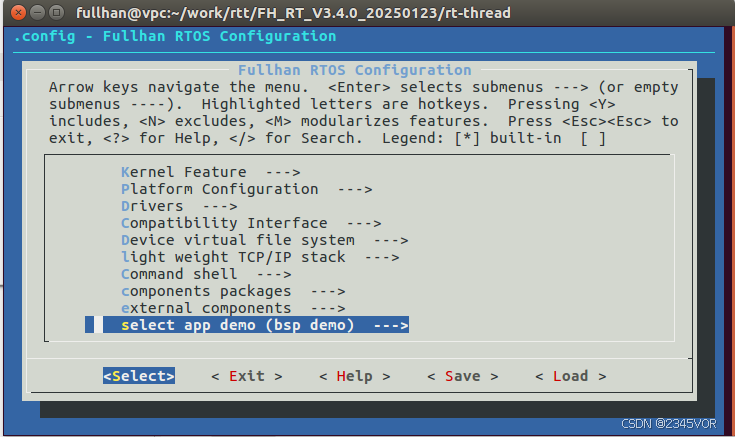Open Device virtual file system submenu
The height and width of the screenshot is (437, 735).
click(x=264, y=240)
